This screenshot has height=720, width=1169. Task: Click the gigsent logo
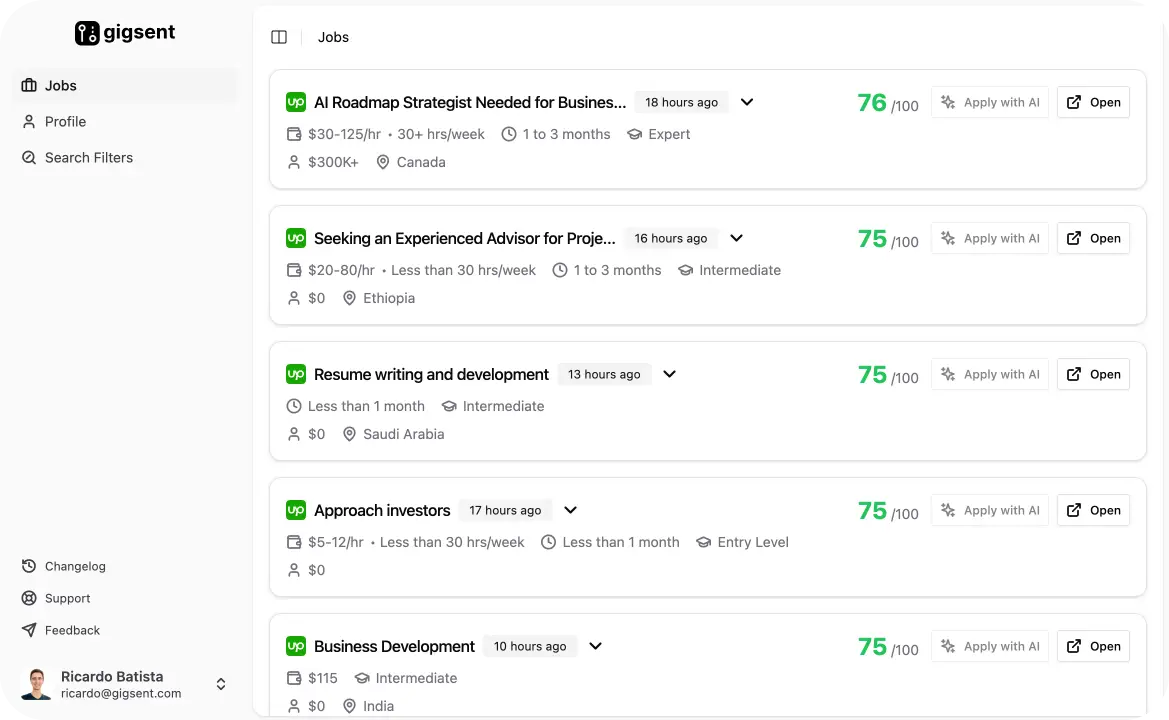point(125,33)
